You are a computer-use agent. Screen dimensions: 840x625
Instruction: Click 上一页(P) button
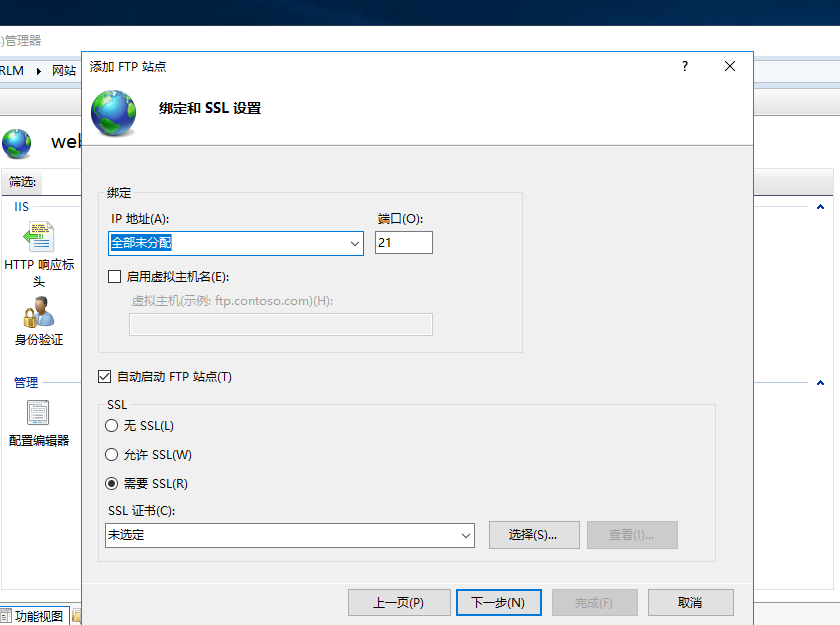(x=399, y=603)
